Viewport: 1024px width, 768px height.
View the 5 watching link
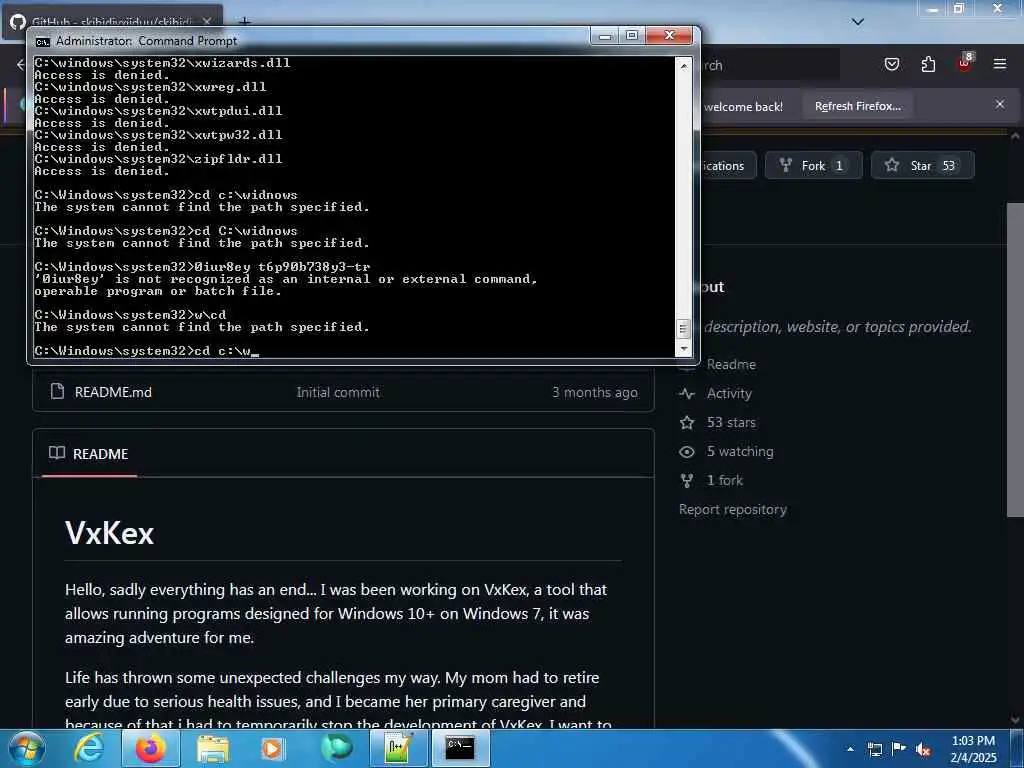click(740, 451)
